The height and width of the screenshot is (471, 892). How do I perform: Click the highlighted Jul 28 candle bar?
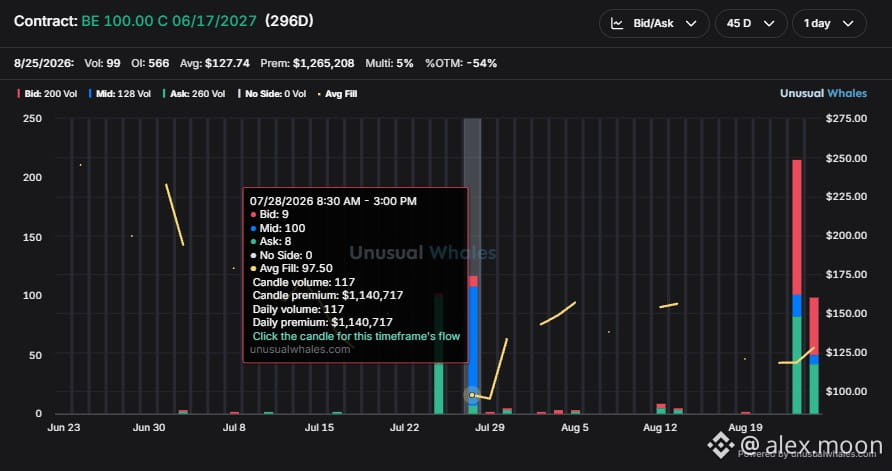[x=472, y=345]
